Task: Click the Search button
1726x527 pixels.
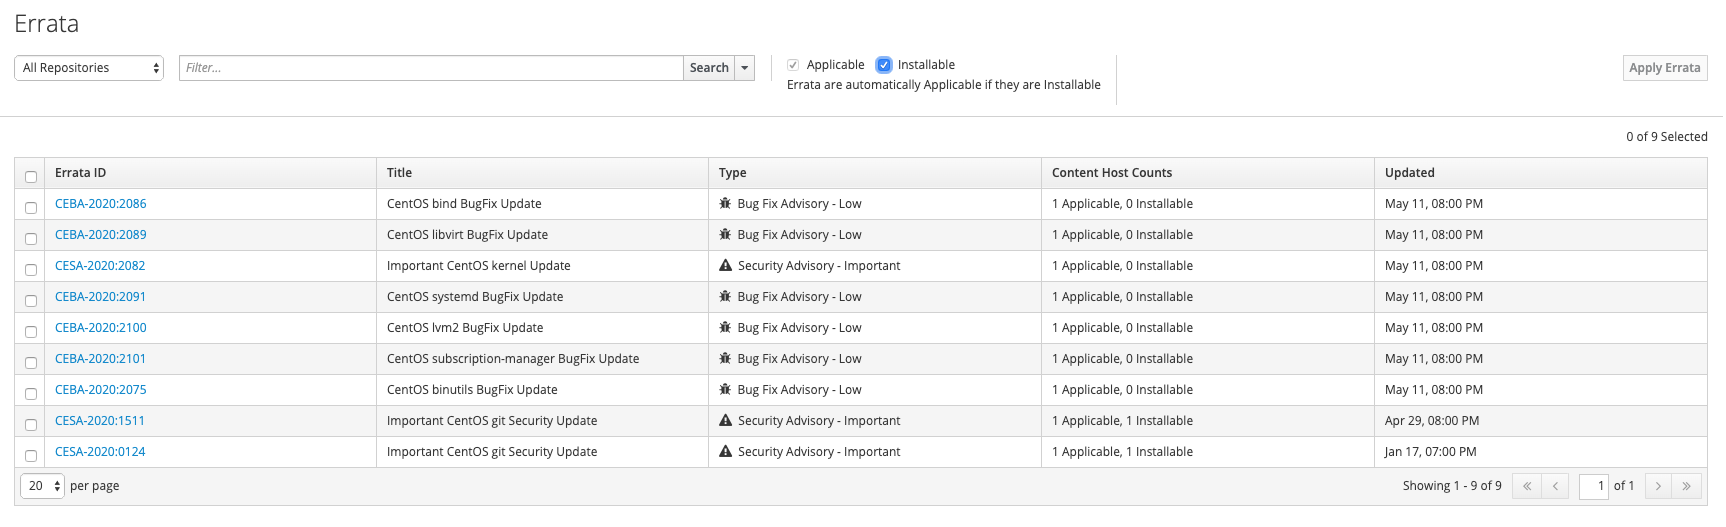Action: (709, 68)
